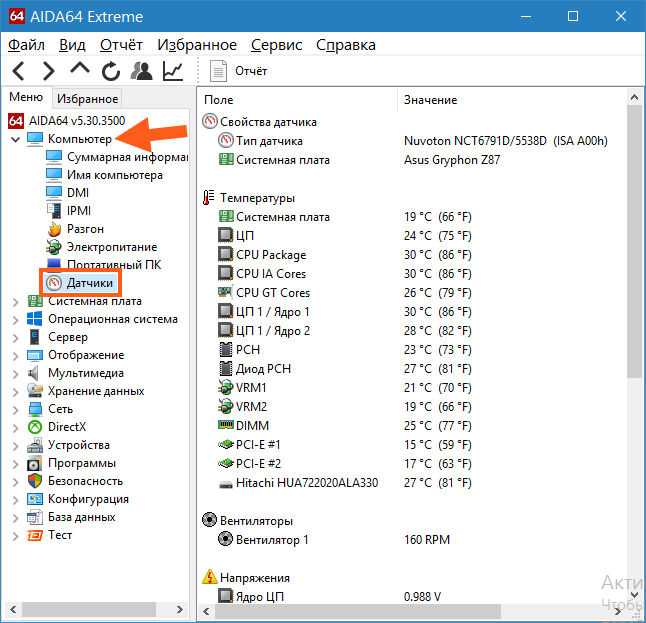Screen dimensions: 646x623
Task: Click the up-level arrow toolbar button
Action: point(80,68)
